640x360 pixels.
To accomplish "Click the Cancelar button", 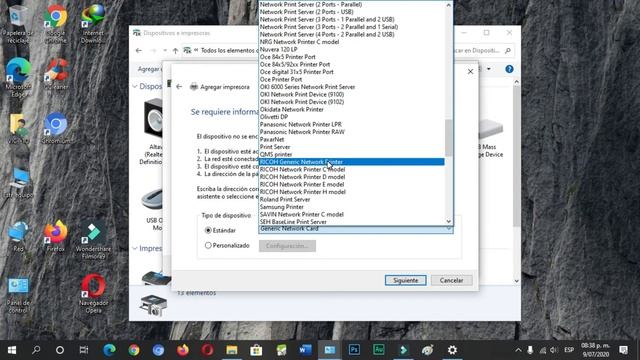I will tap(451, 280).
